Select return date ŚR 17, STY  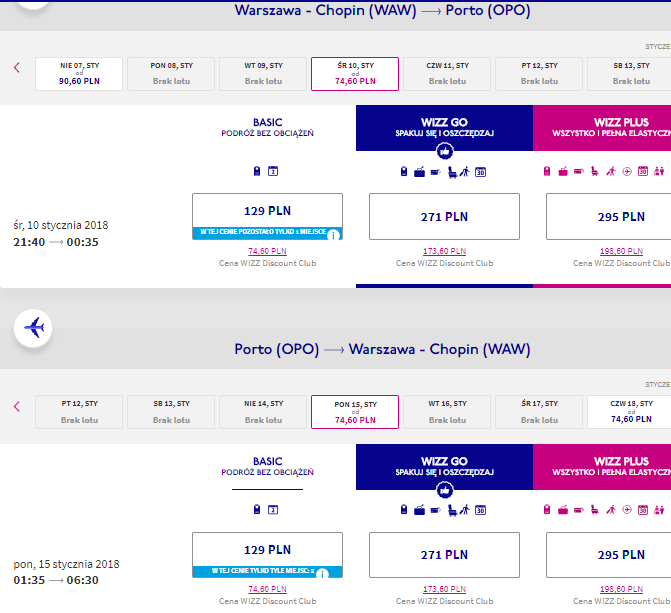pyautogui.click(x=539, y=412)
